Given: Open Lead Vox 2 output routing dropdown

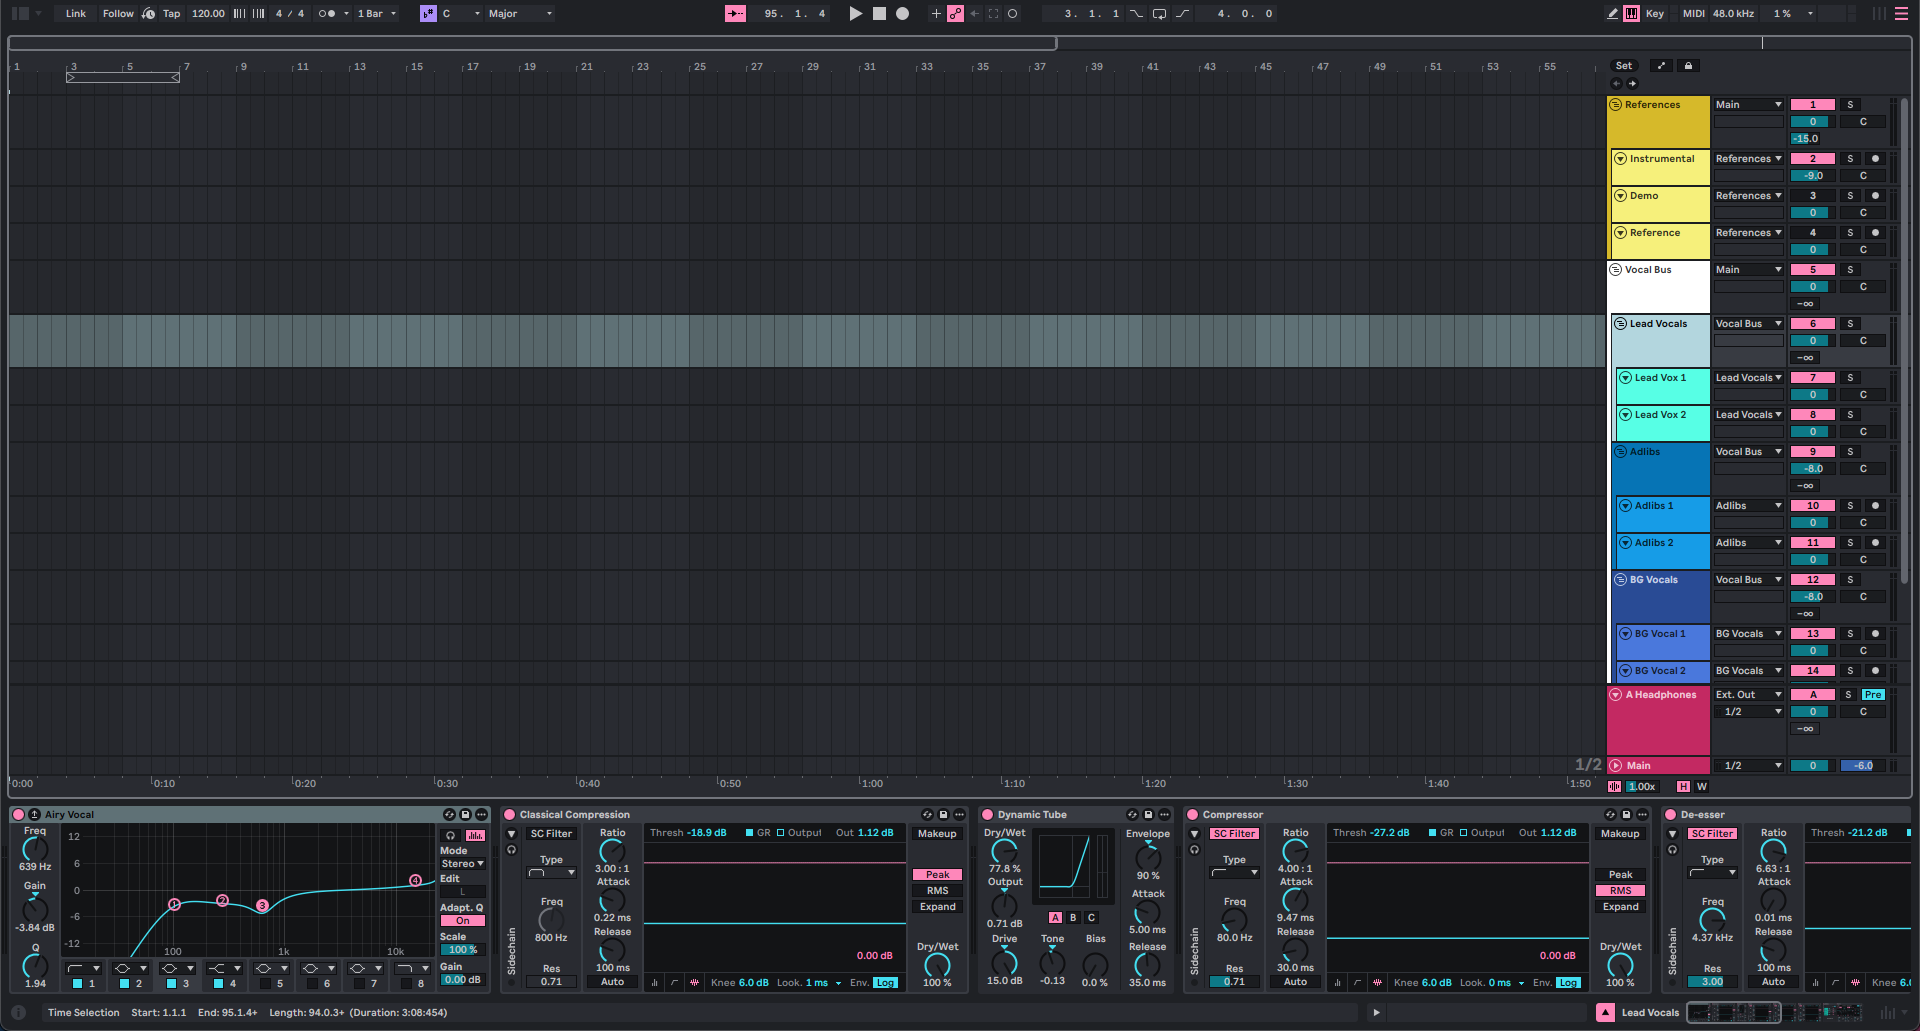Looking at the screenshot, I should click(x=1748, y=414).
